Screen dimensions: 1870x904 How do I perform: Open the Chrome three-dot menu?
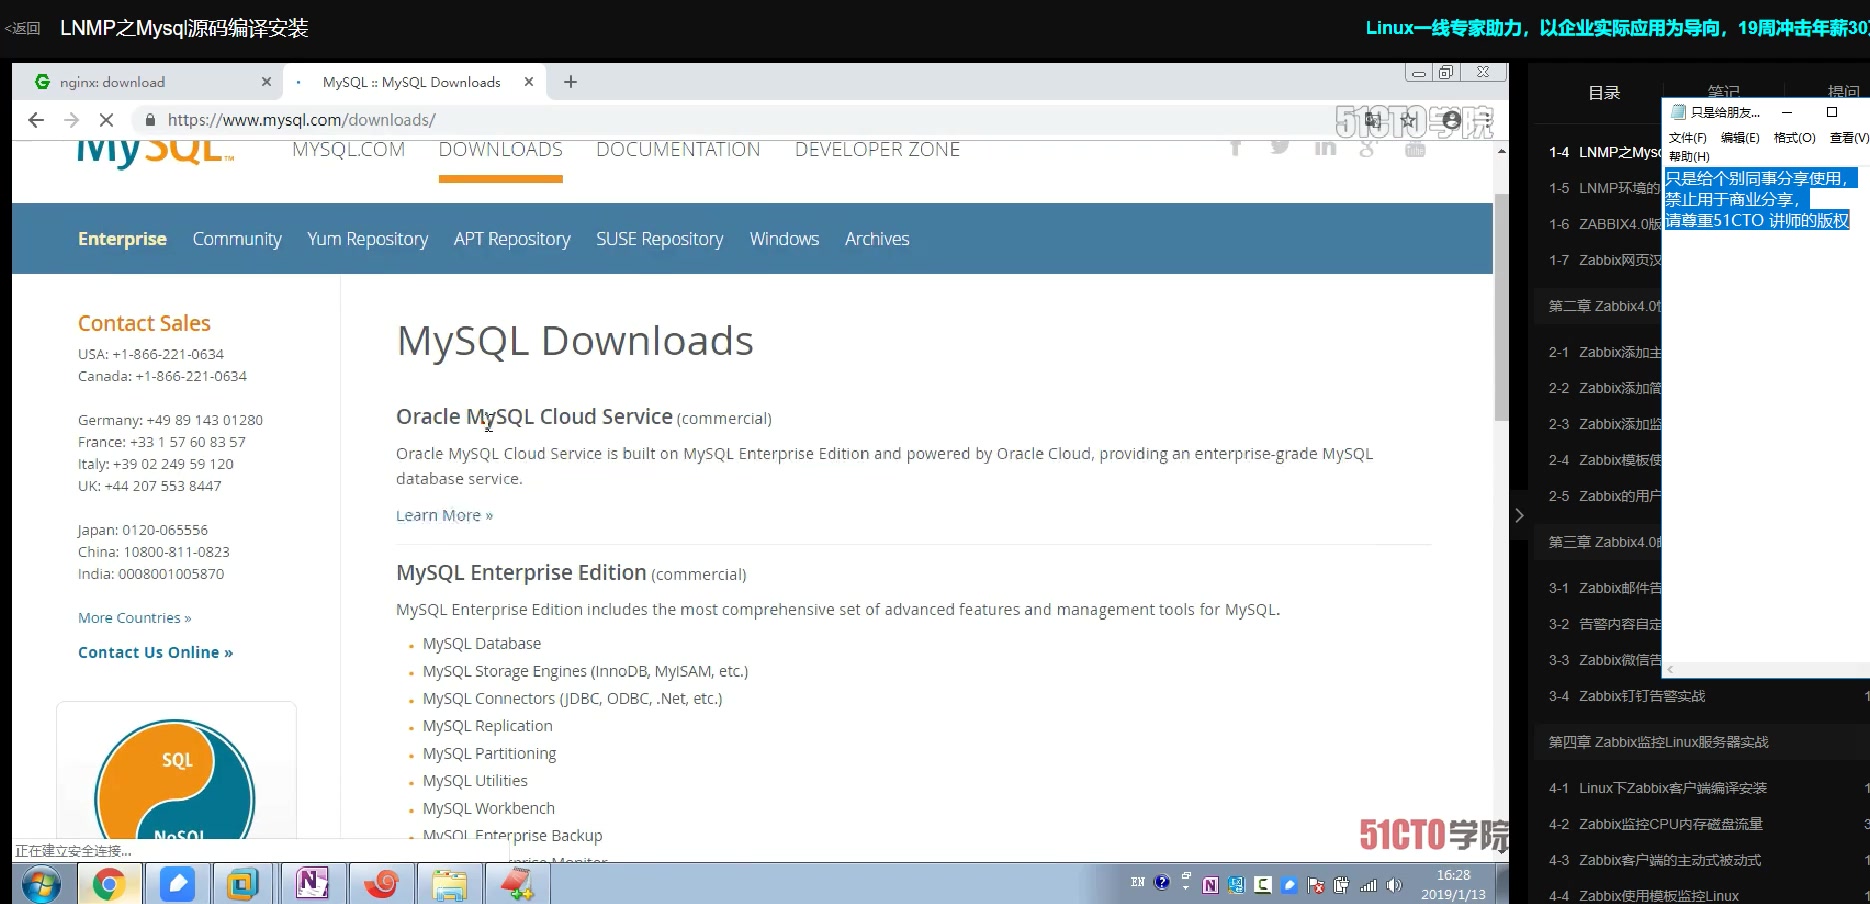(1488, 121)
